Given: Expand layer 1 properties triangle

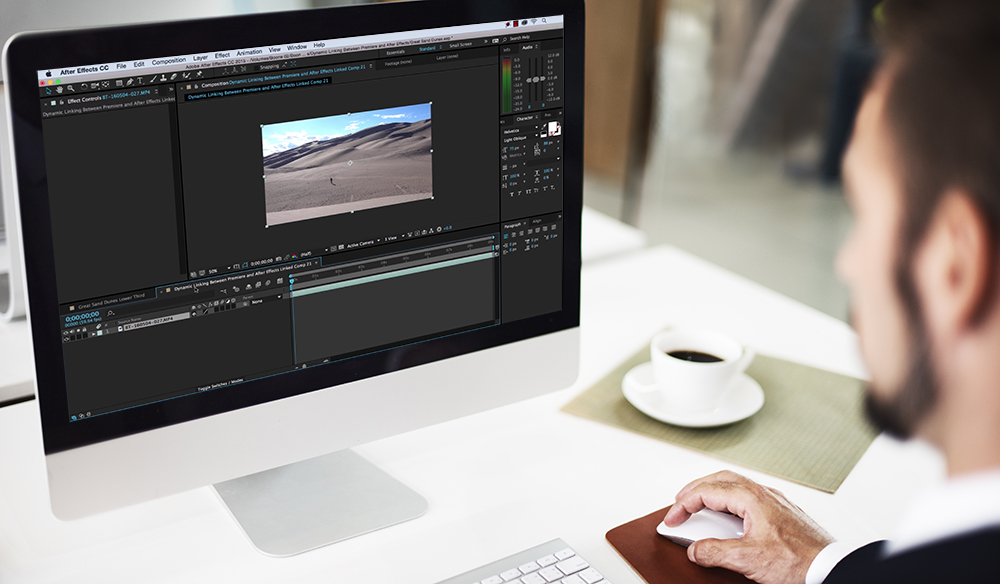Looking at the screenshot, I should point(94,334).
